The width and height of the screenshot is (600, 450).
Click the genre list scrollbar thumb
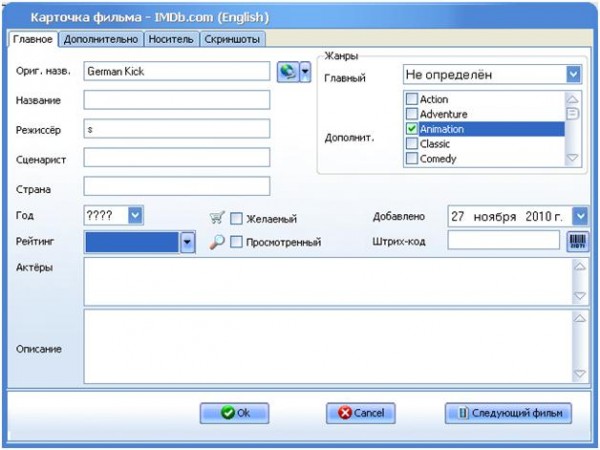(x=572, y=114)
